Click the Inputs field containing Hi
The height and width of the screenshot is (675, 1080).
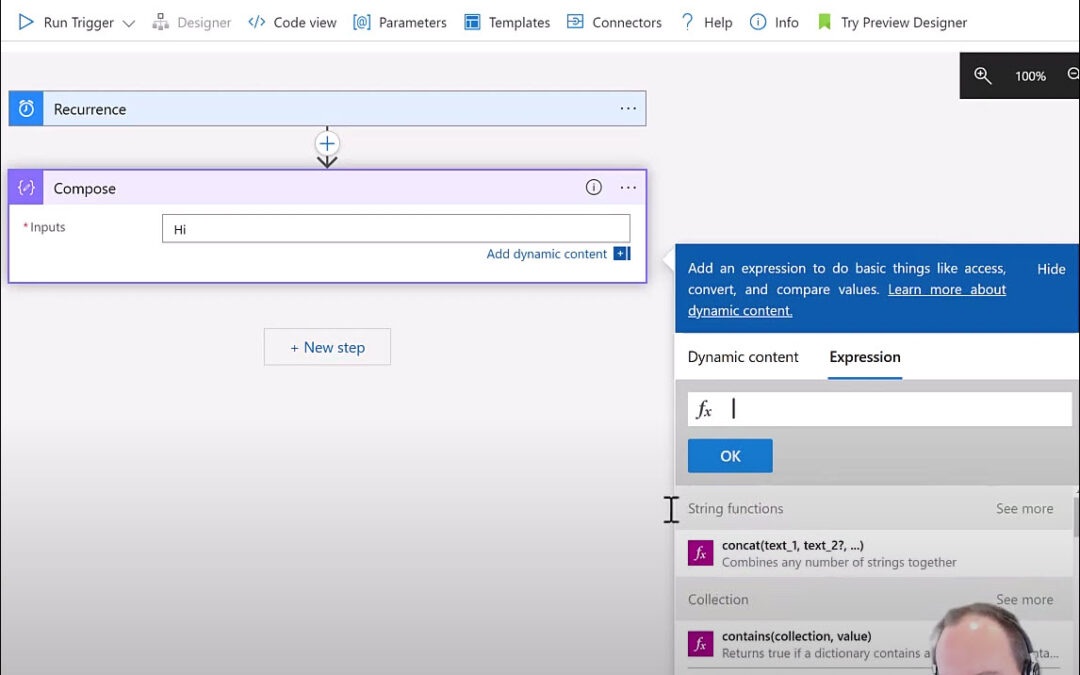pos(396,229)
